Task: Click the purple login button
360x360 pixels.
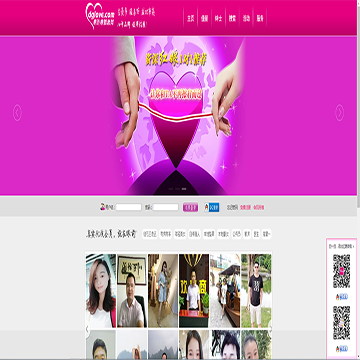Action: click(190, 207)
